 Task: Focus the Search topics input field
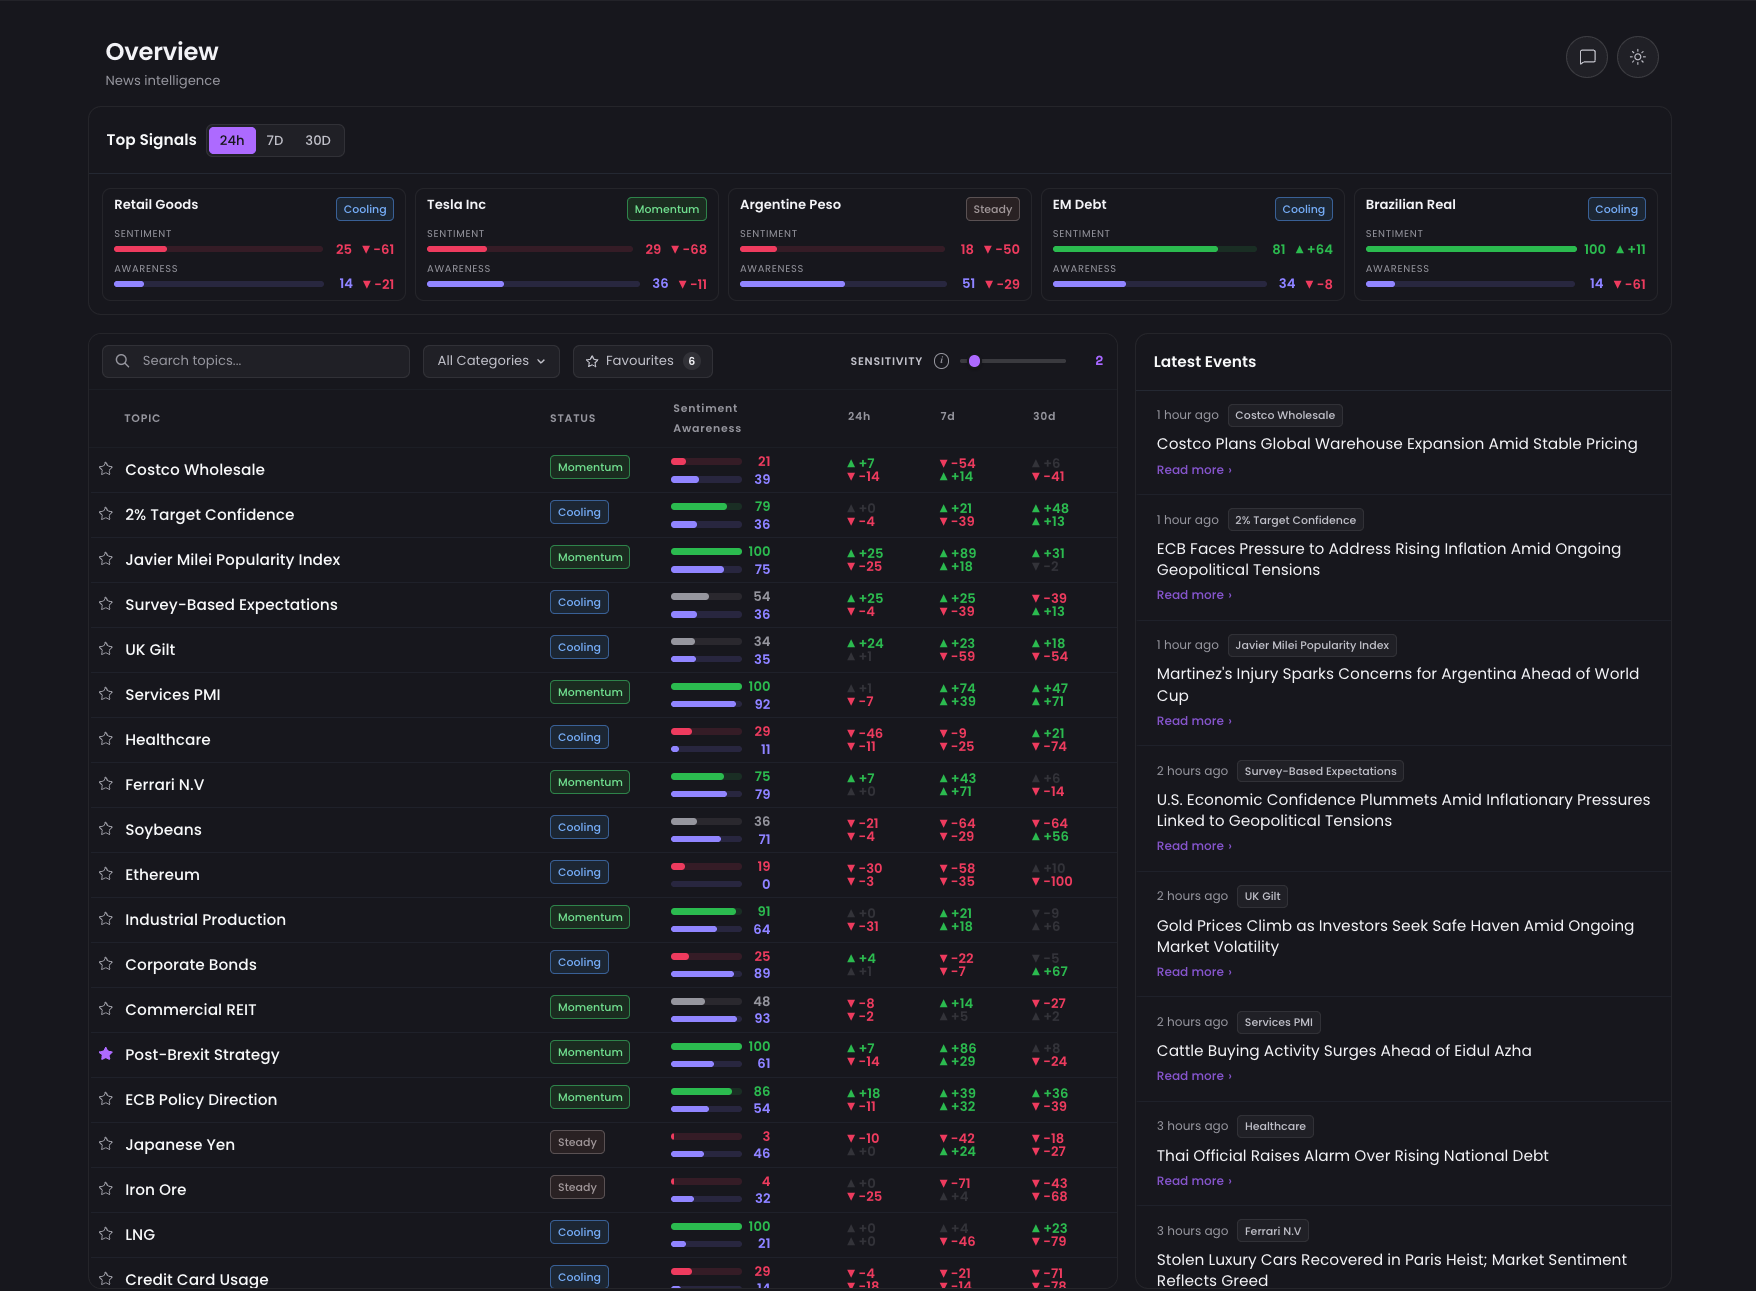click(x=256, y=361)
